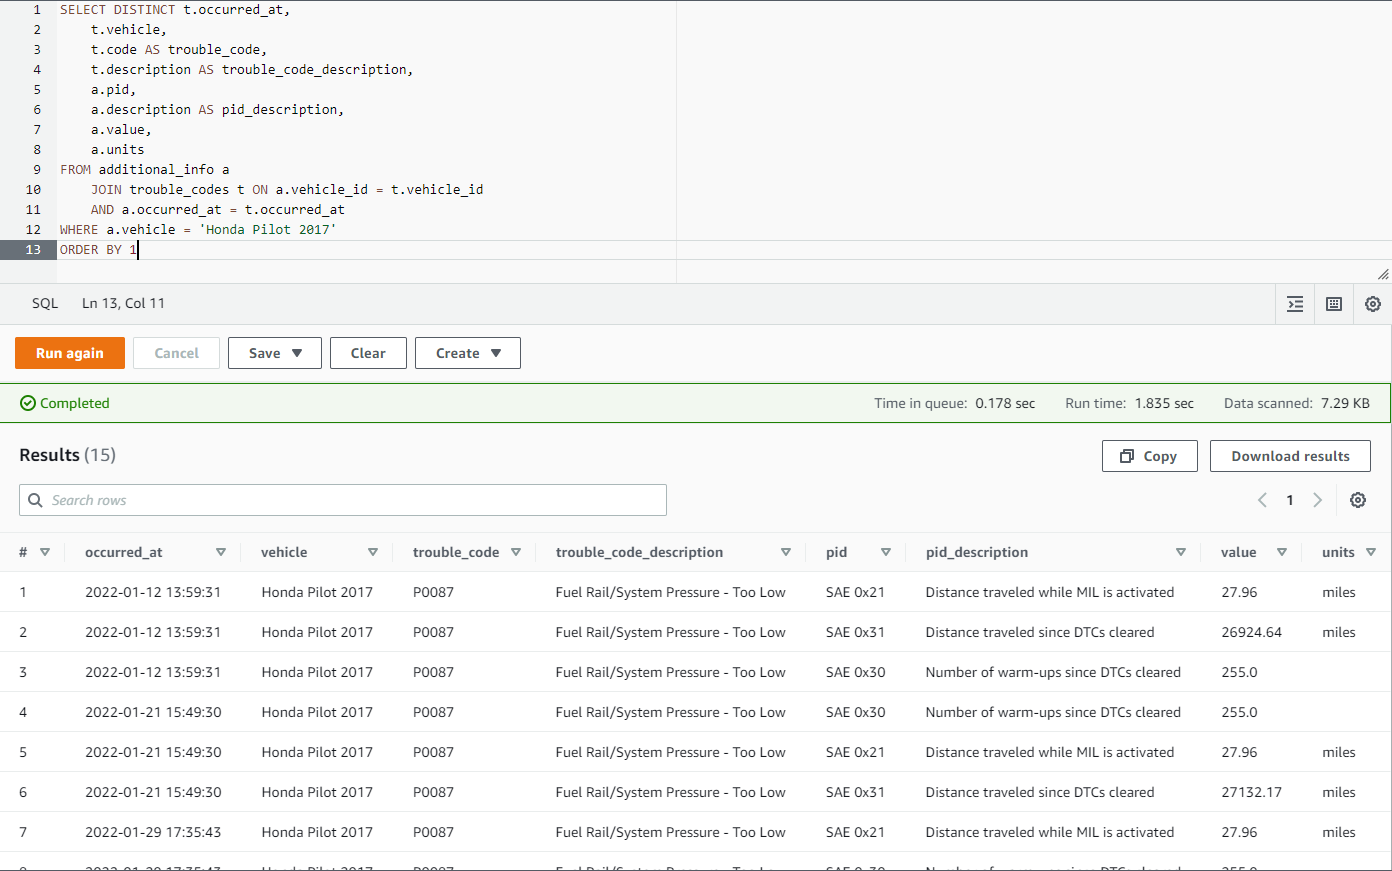Open the Save dropdown menu

[275, 353]
